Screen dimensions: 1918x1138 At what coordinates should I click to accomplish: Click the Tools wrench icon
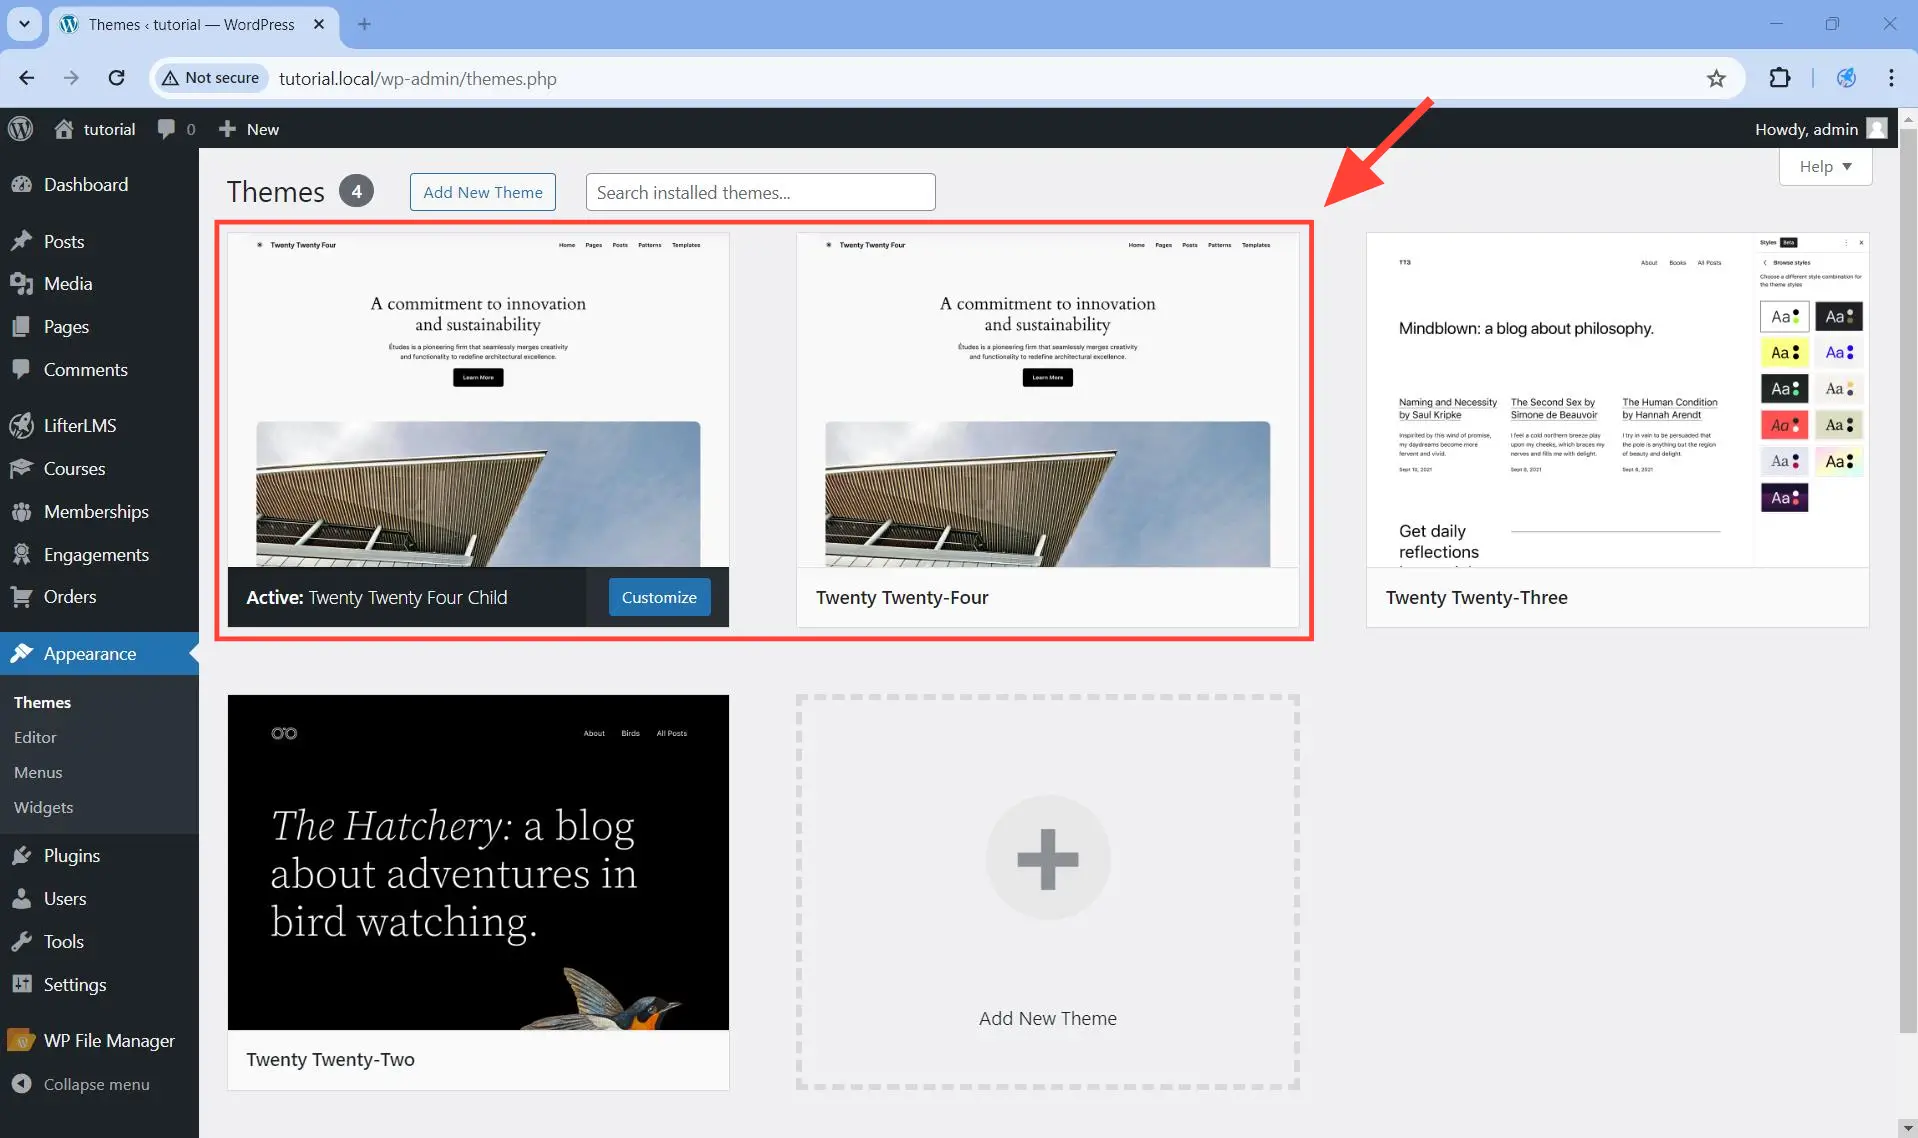coord(21,942)
